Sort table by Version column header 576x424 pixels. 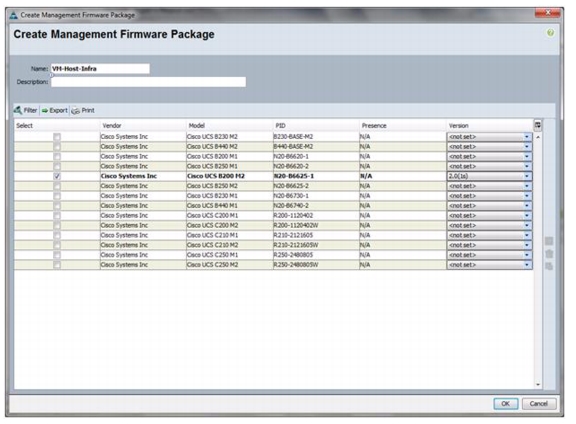(x=489, y=126)
